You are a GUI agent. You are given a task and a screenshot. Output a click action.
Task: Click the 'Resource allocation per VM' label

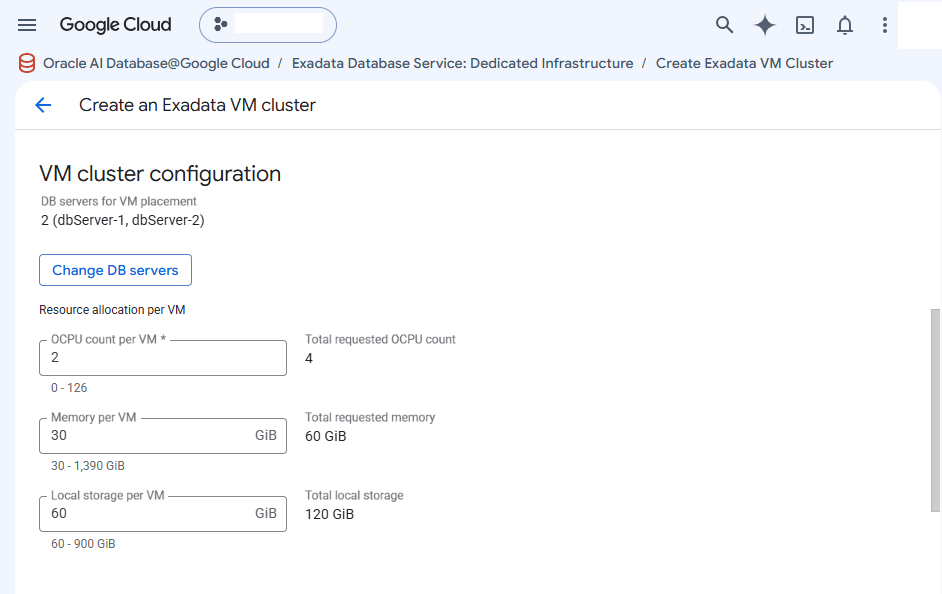(112, 310)
